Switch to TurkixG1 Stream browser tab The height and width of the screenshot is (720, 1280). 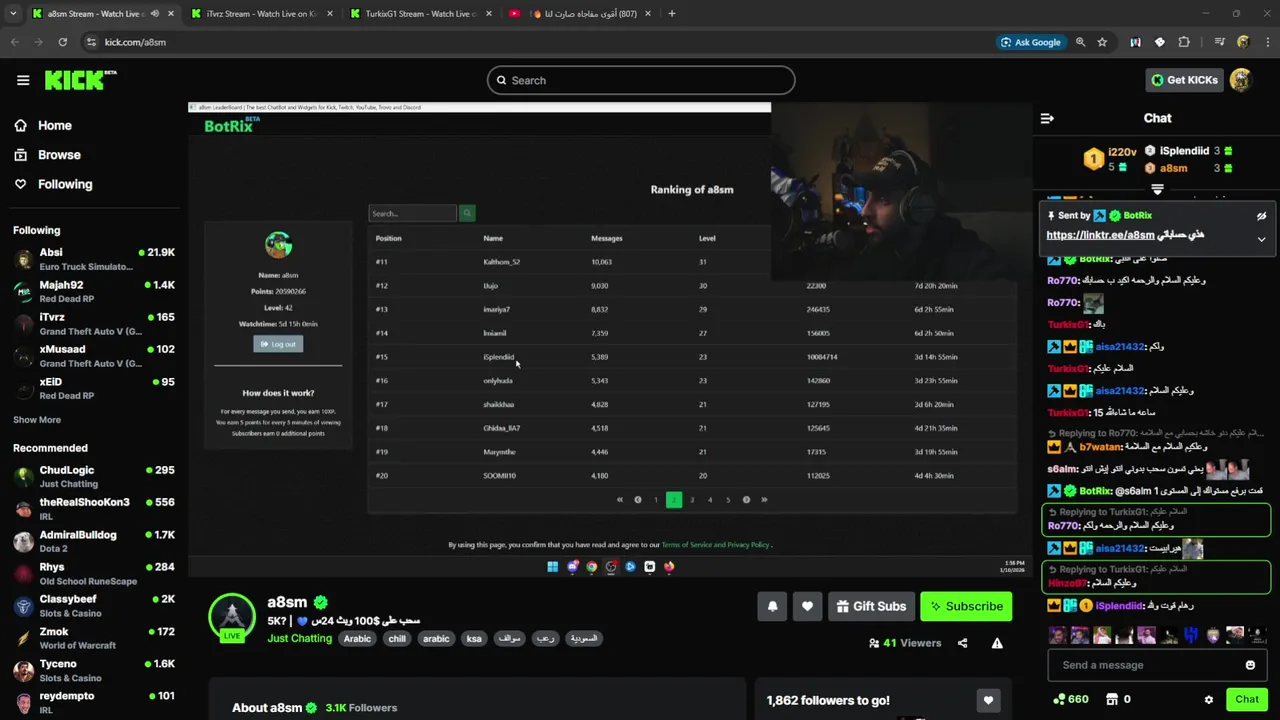point(420,14)
